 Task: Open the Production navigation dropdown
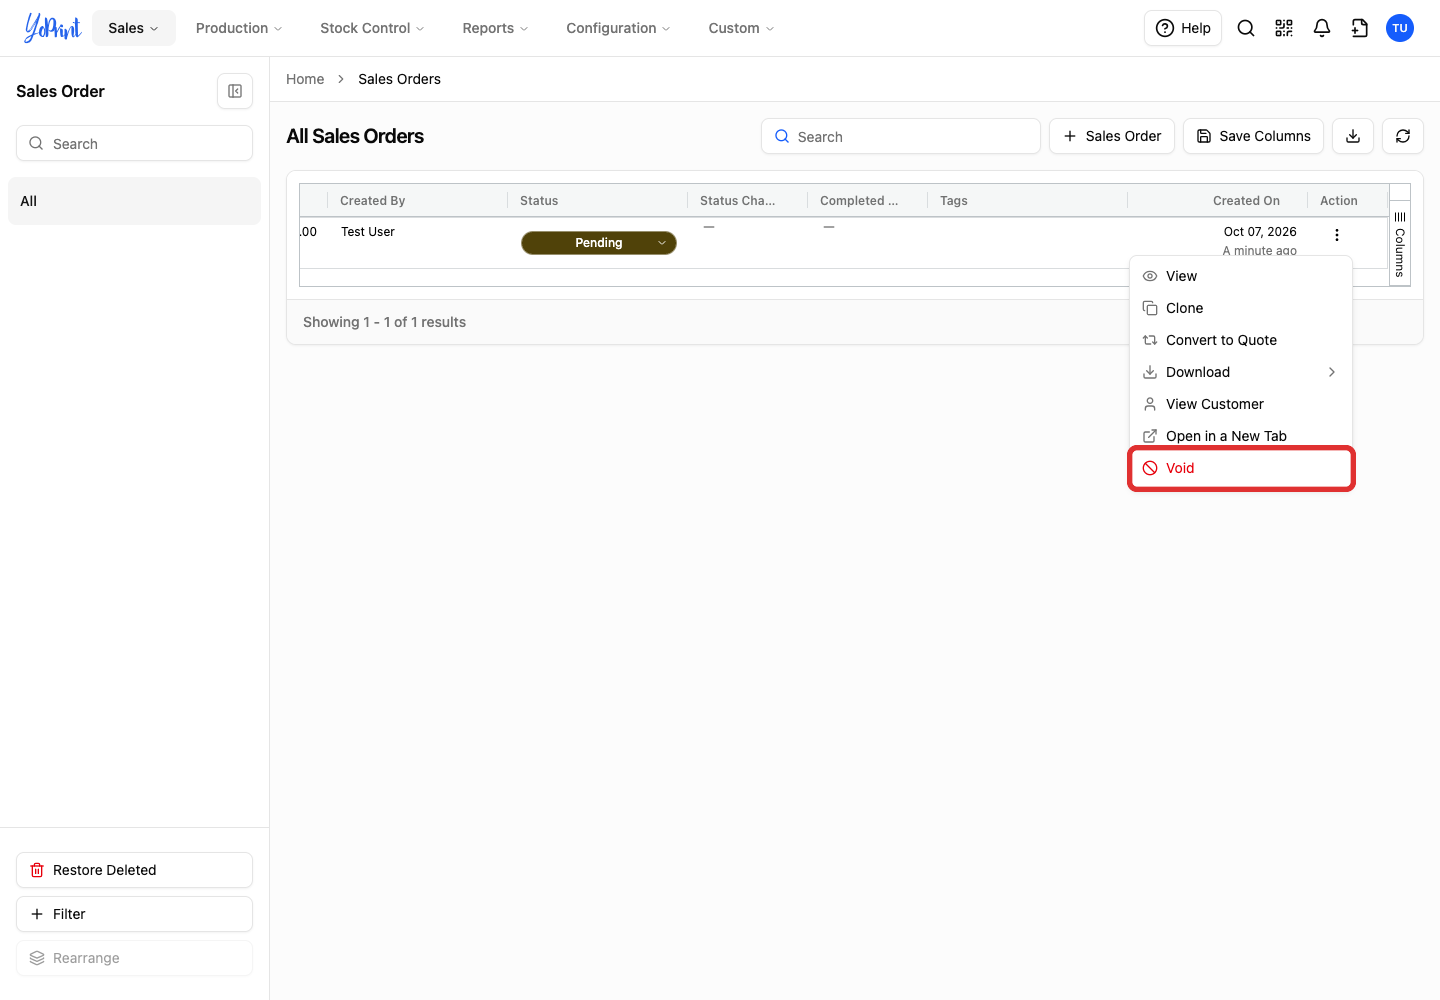pos(239,28)
